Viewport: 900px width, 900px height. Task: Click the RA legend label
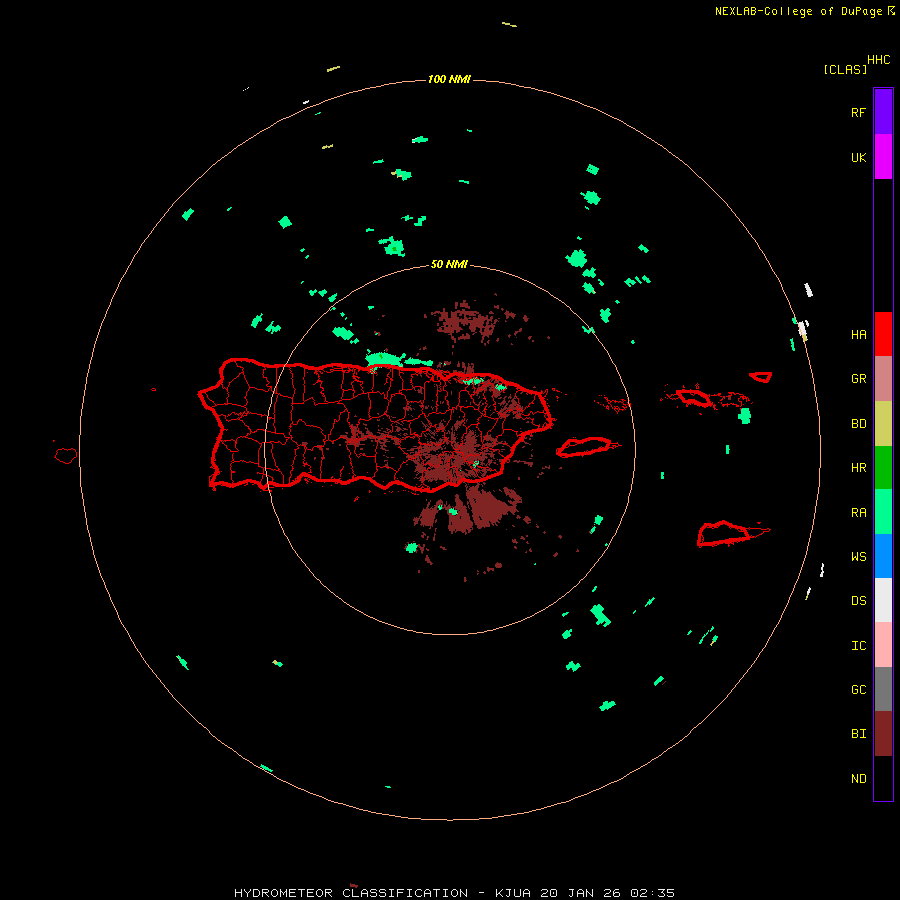tap(858, 513)
